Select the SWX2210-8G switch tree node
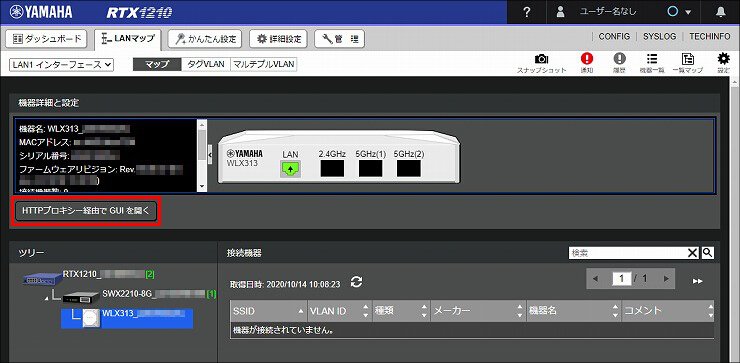Screen dimensions: 740x363 (139, 295)
